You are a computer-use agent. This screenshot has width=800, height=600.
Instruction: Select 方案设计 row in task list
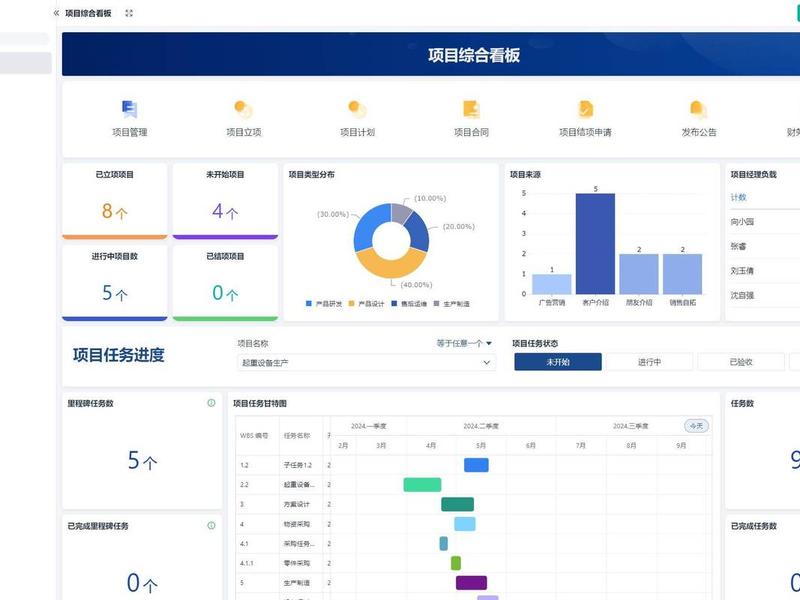[x=283, y=504]
